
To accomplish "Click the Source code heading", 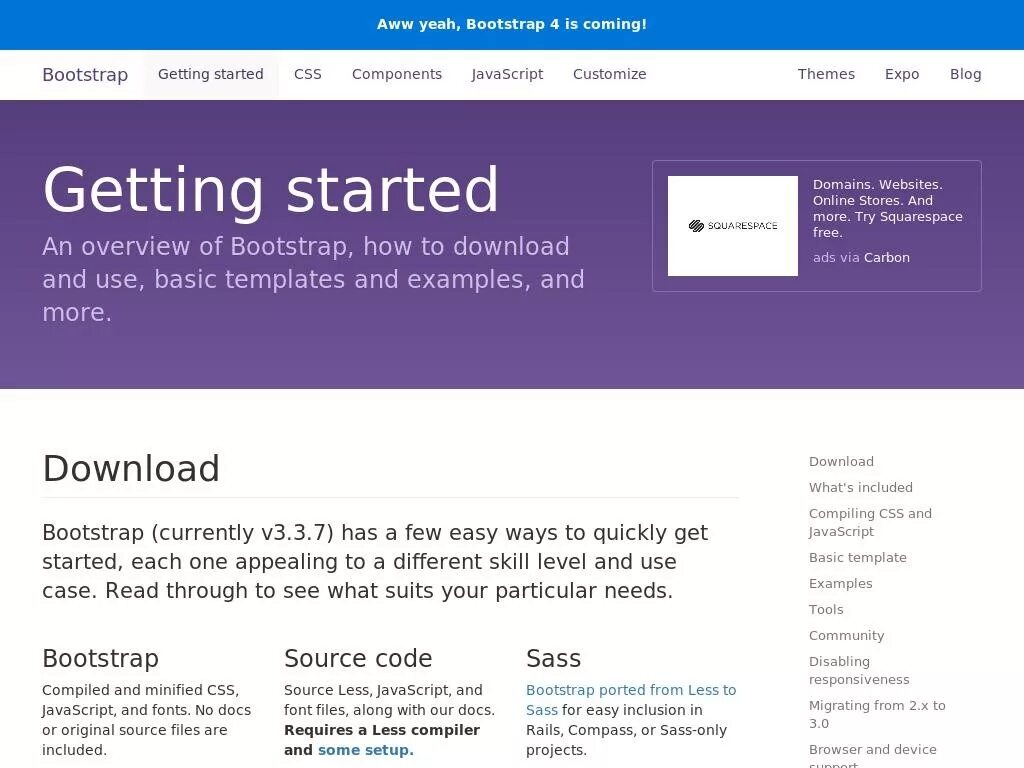I will 358,658.
